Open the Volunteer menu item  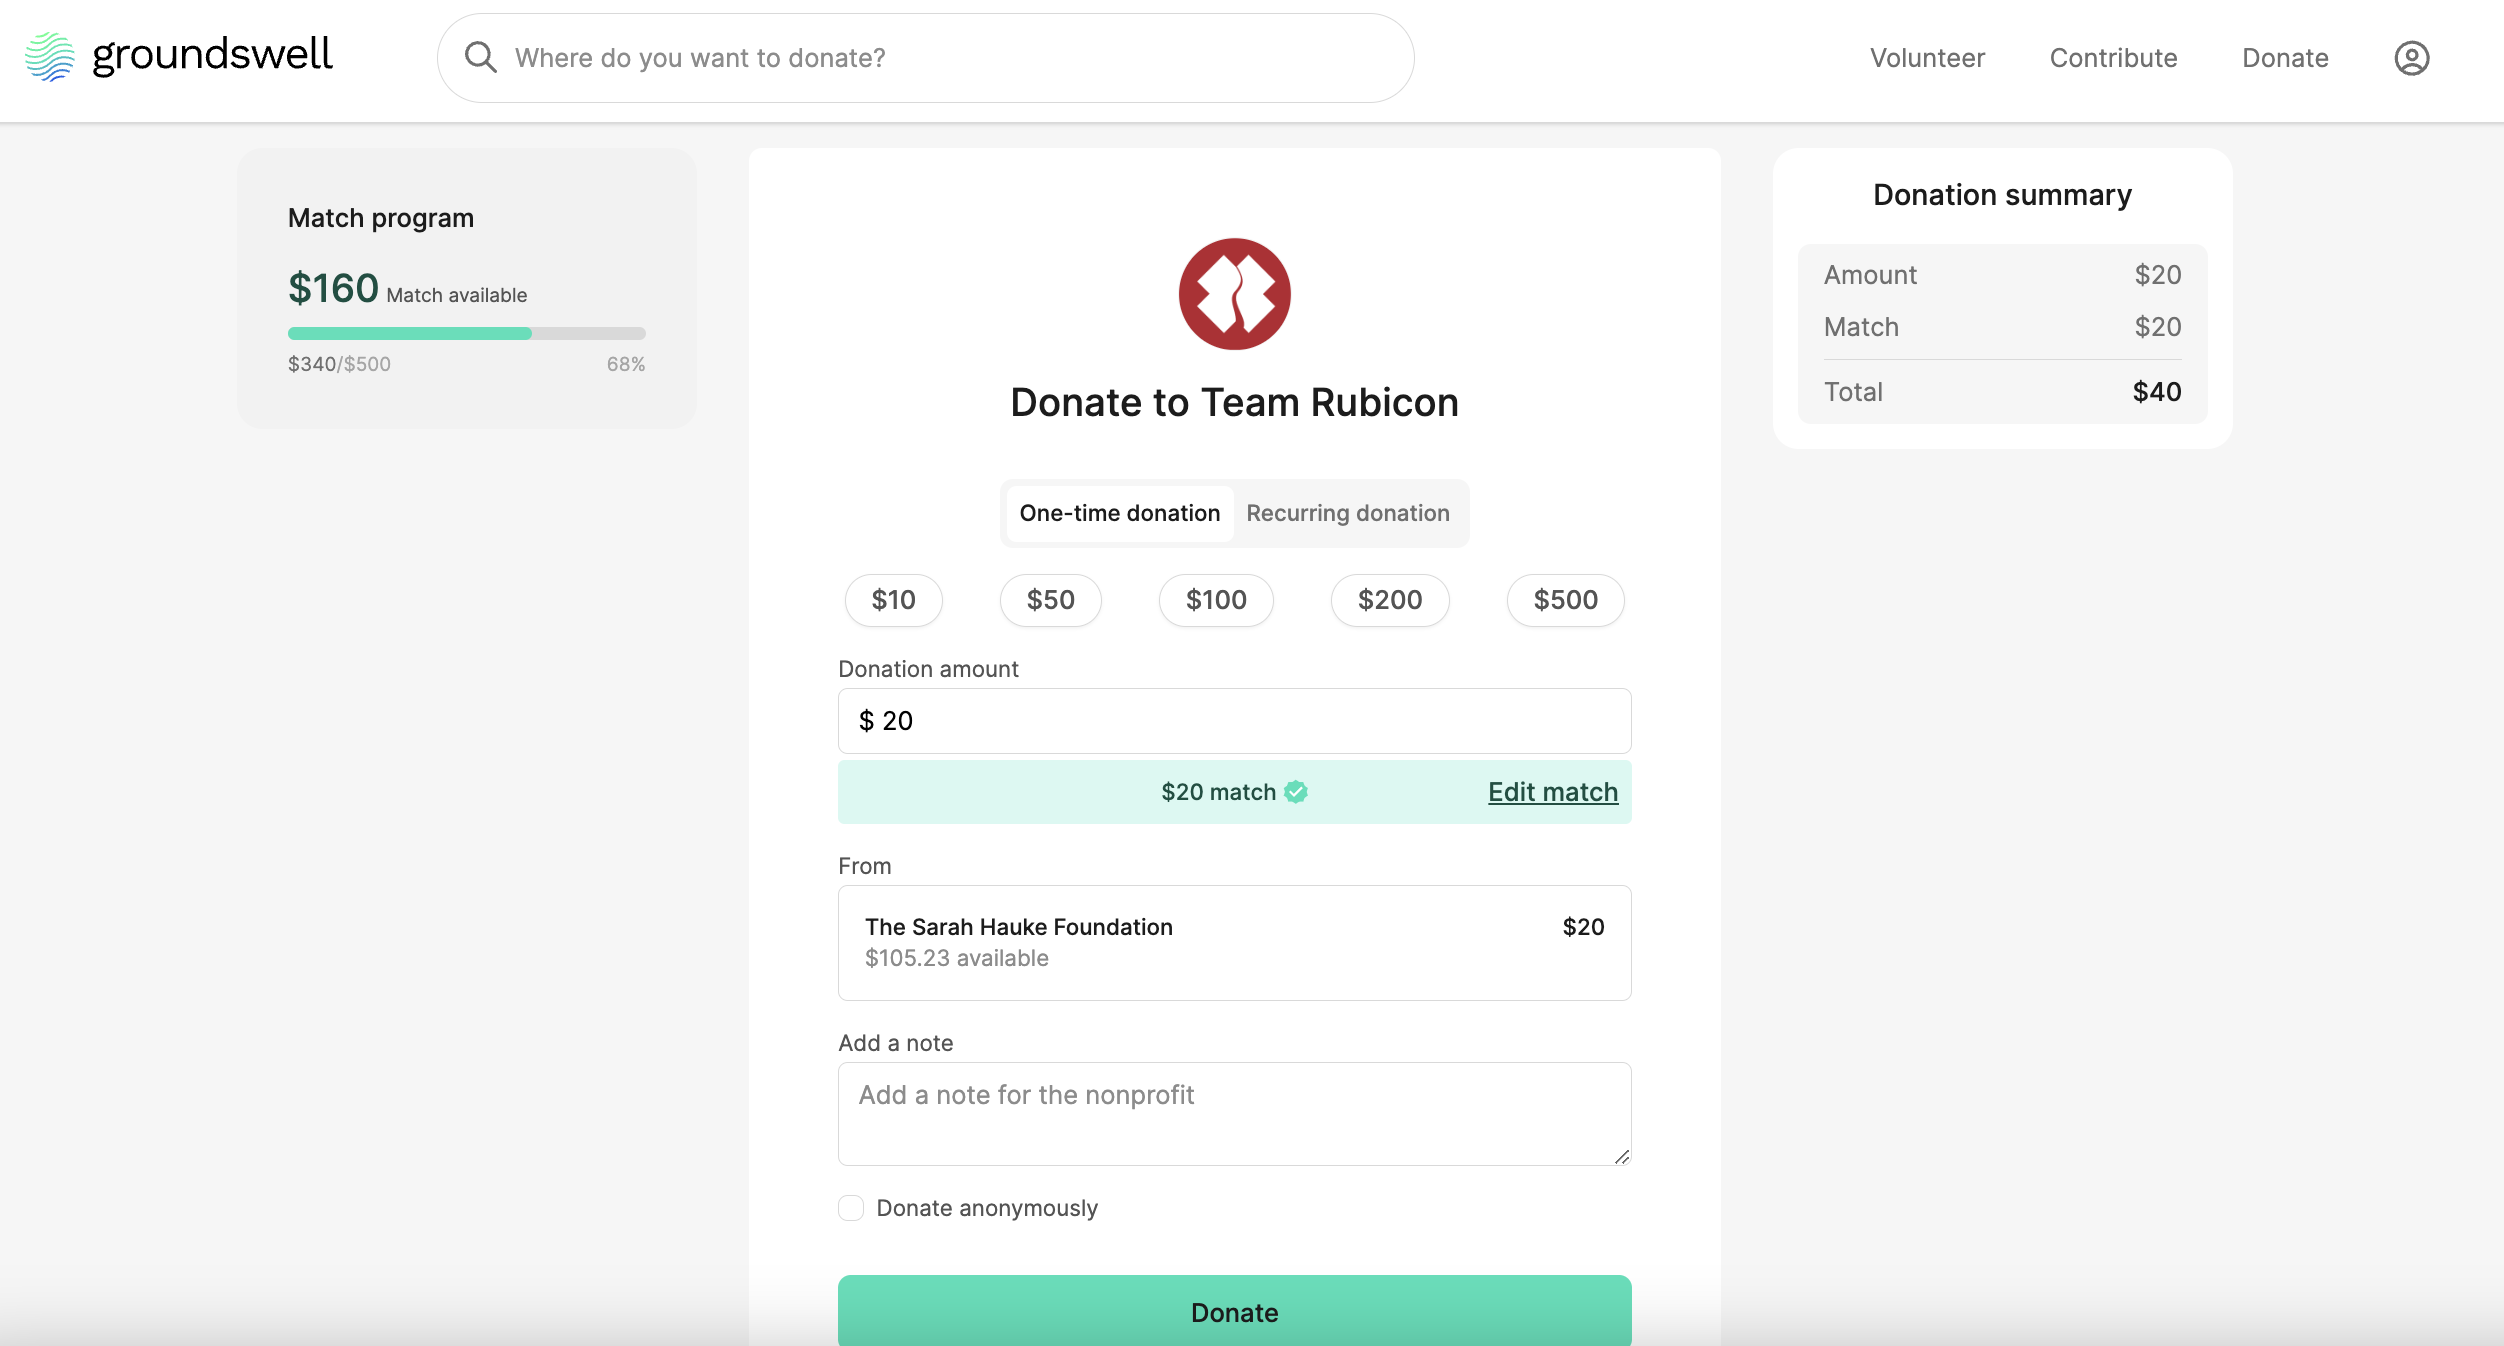pyautogui.click(x=1927, y=58)
